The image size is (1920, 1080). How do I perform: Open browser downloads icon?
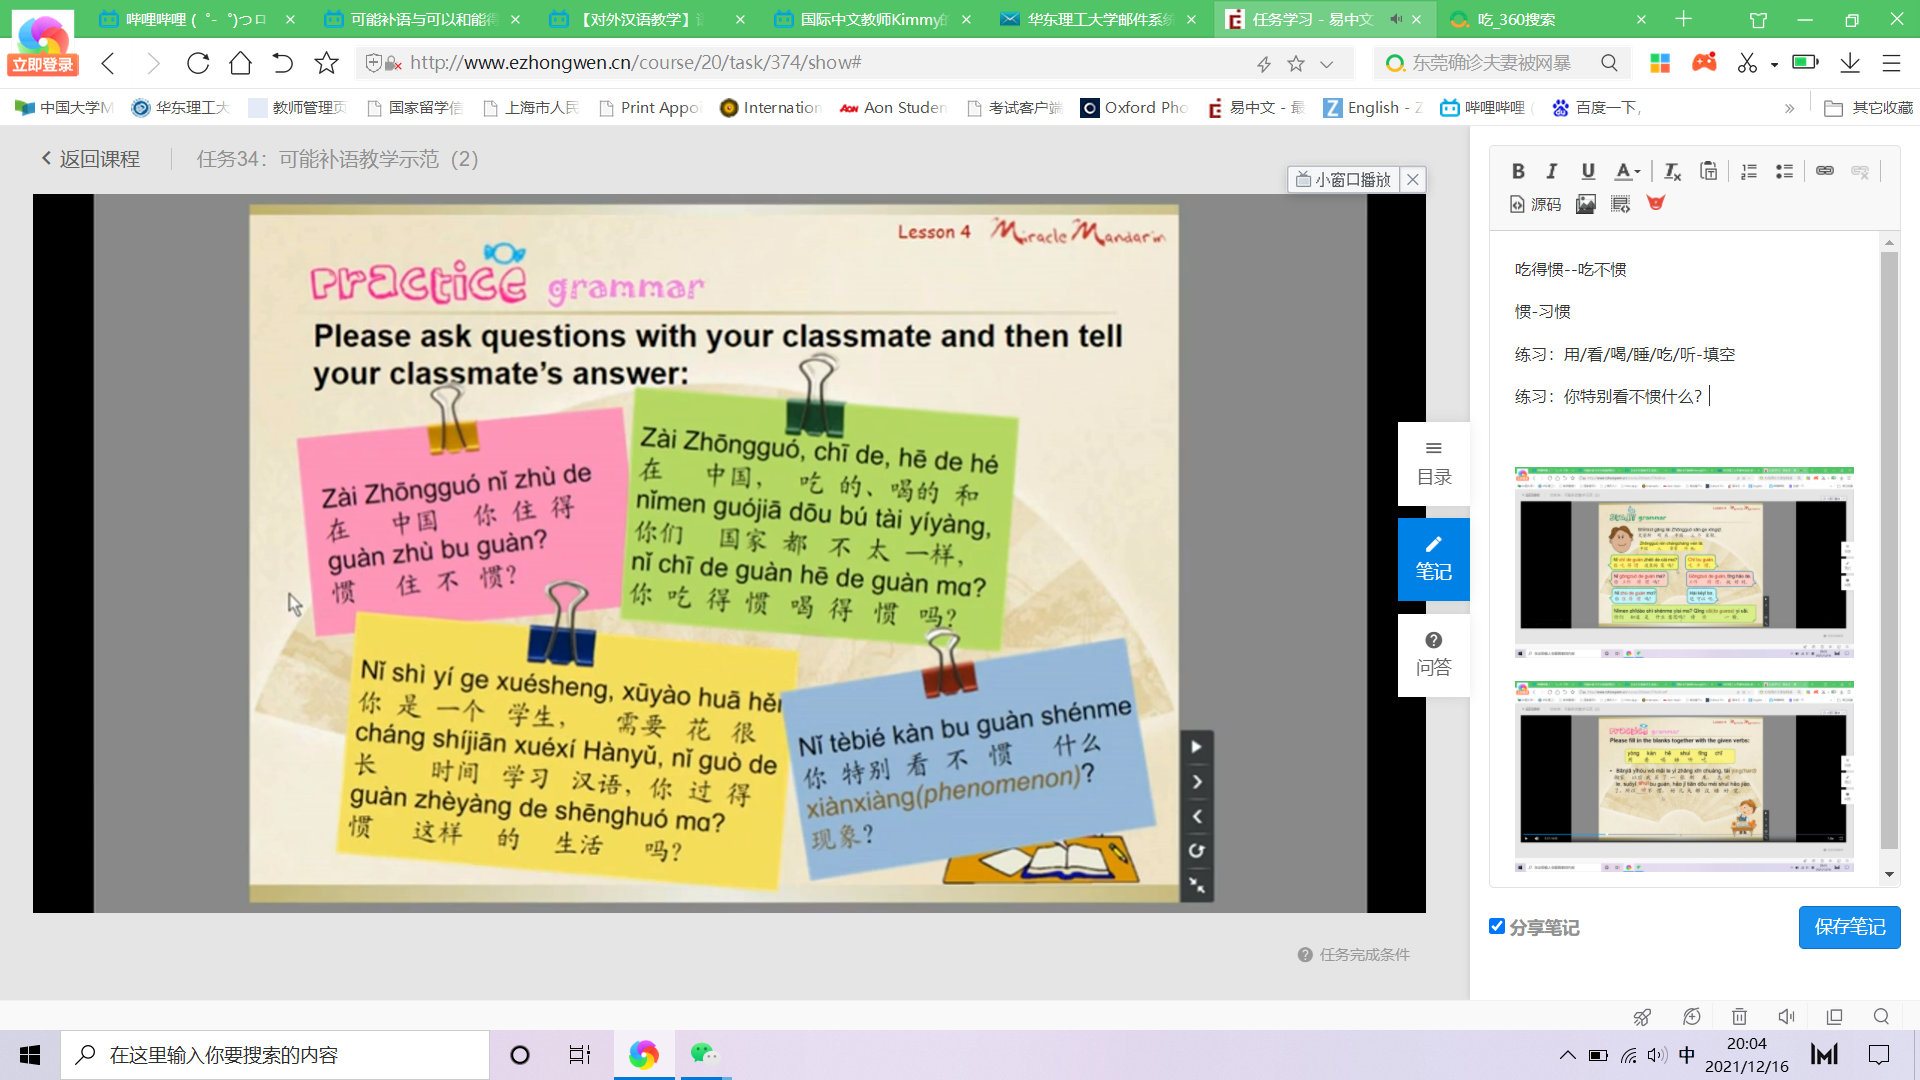click(1850, 63)
